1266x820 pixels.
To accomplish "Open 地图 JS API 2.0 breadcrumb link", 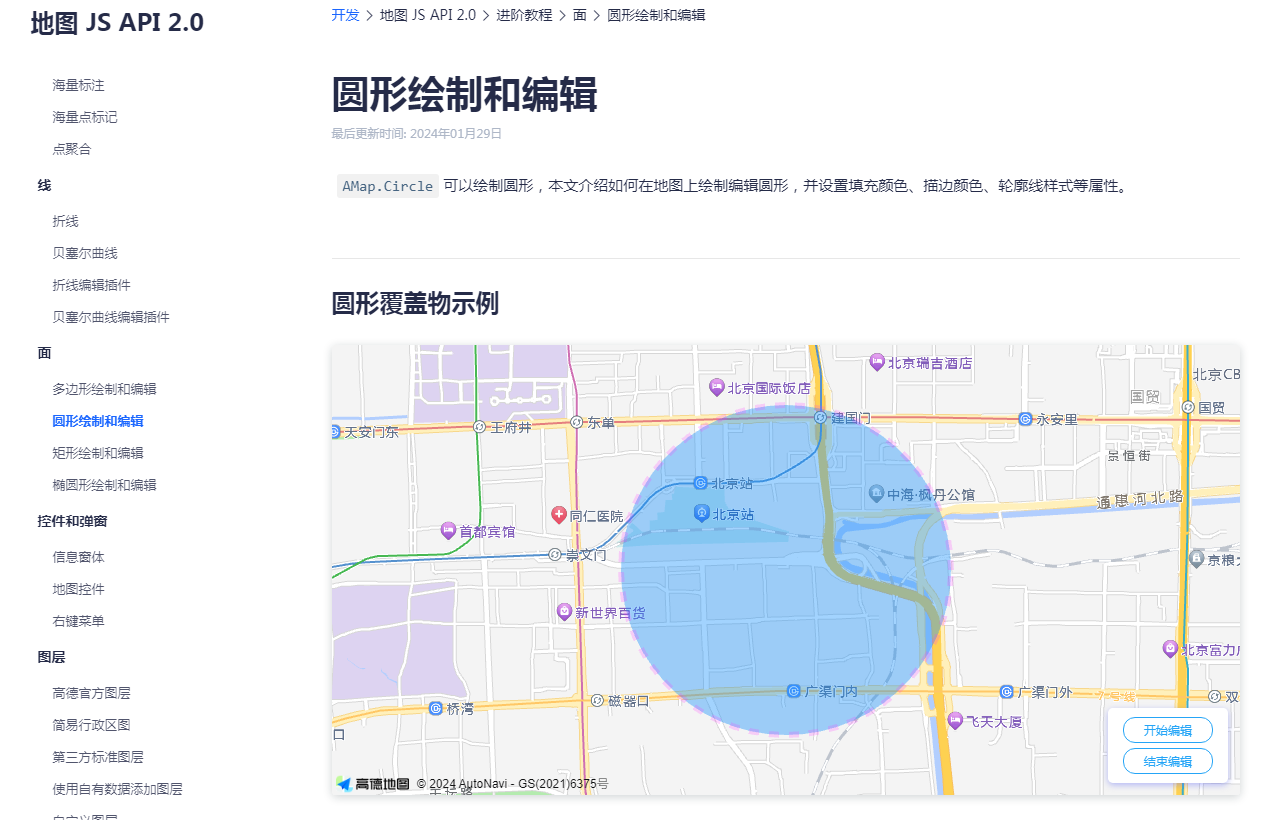I will pos(428,15).
